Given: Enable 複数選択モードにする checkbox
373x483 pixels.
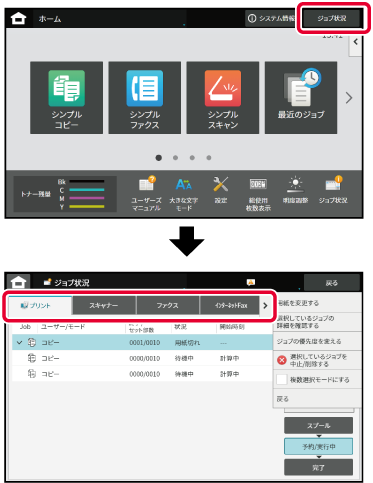Looking at the screenshot, I should 282,379.
